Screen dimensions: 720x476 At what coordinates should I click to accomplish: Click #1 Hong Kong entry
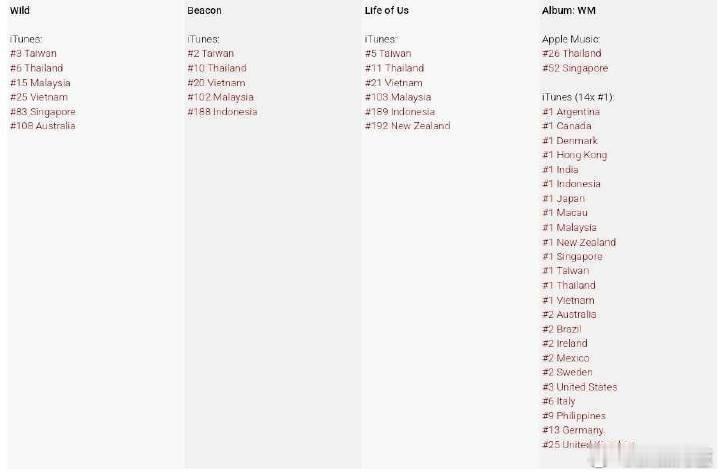[574, 155]
